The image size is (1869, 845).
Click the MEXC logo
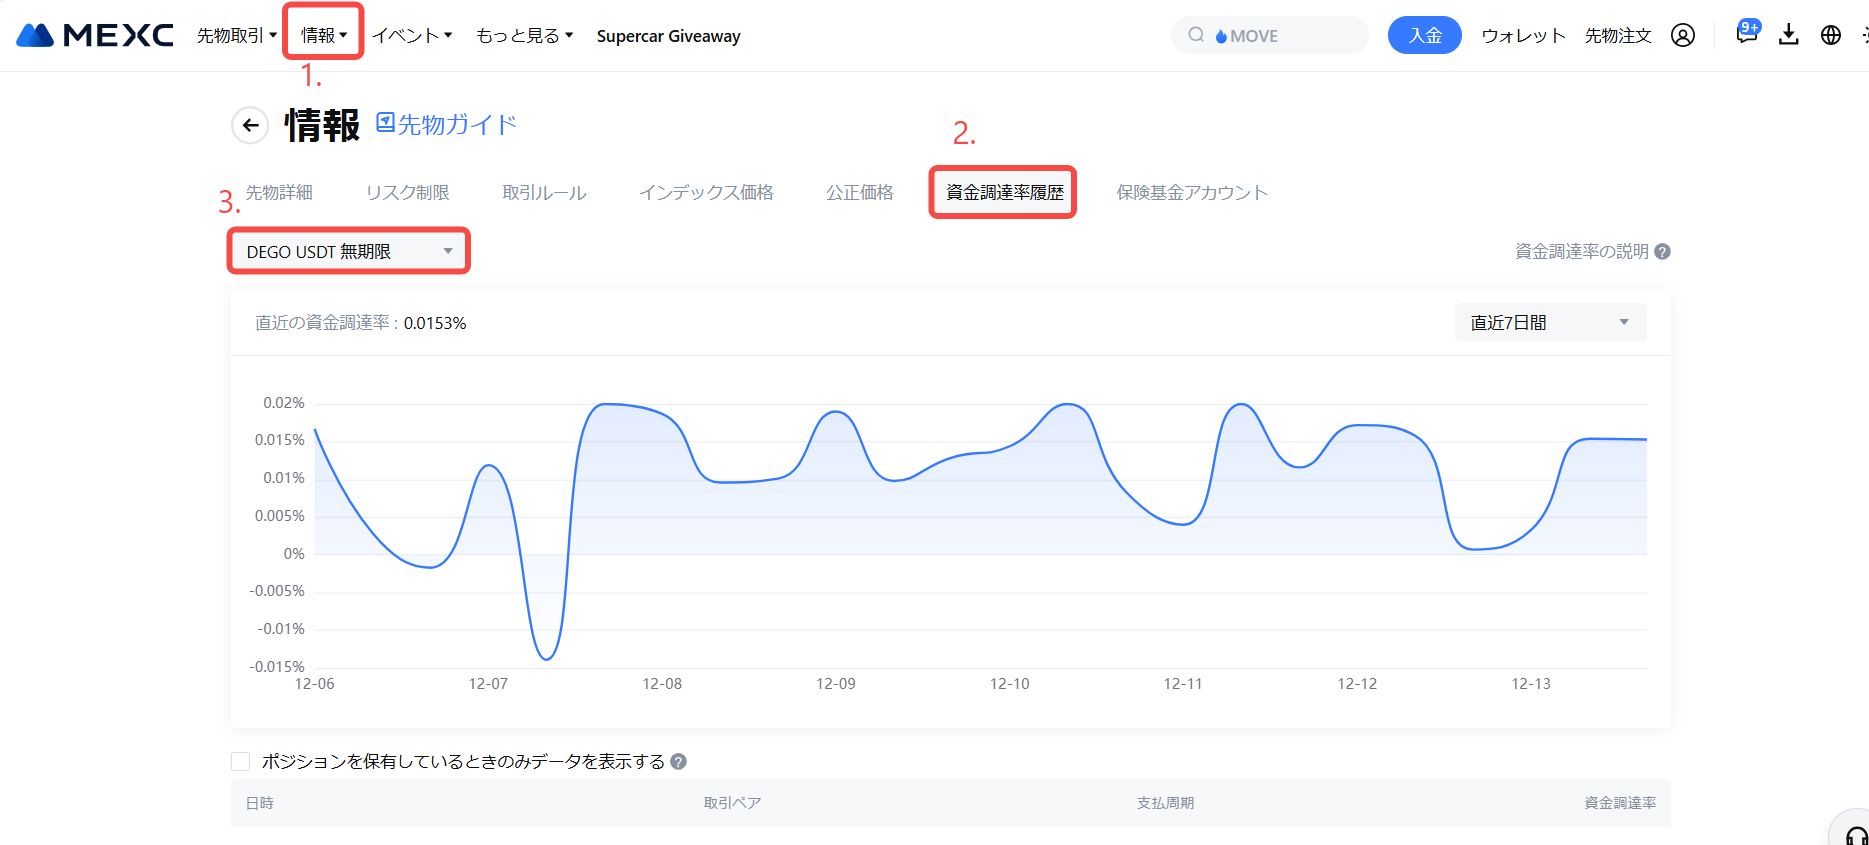pyautogui.click(x=95, y=35)
